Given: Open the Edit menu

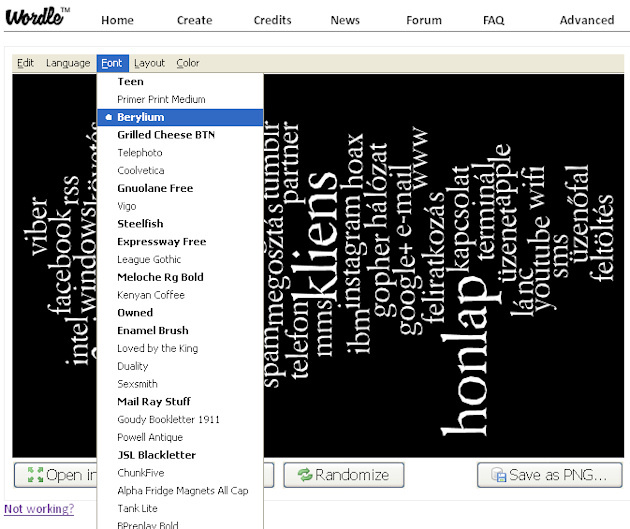Looking at the screenshot, I should click(x=25, y=63).
